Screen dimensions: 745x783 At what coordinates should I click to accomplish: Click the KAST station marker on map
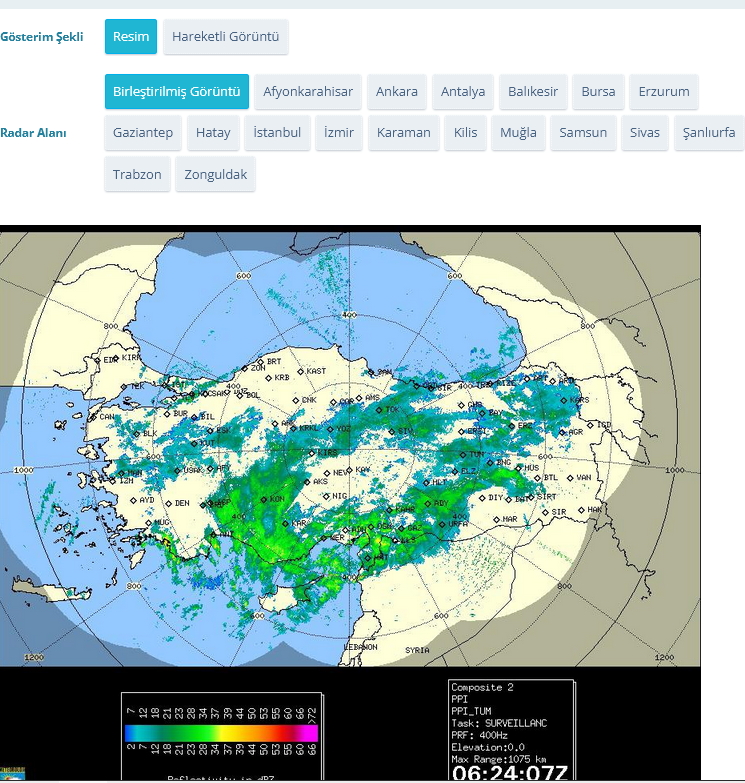coord(301,372)
